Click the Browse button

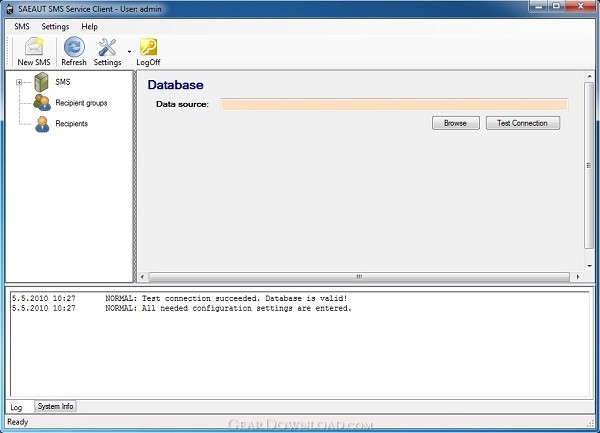455,123
